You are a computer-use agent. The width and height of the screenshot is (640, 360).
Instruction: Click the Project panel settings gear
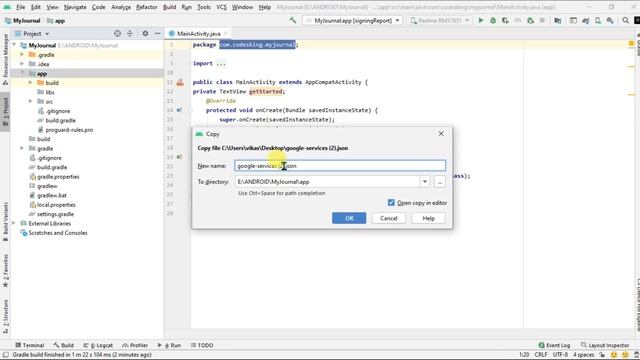click(x=145, y=33)
